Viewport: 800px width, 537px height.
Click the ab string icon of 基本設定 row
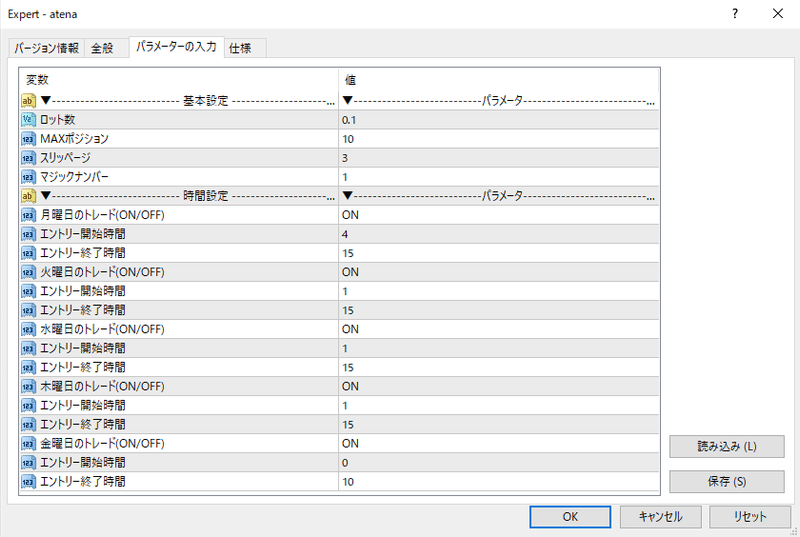coord(28,101)
